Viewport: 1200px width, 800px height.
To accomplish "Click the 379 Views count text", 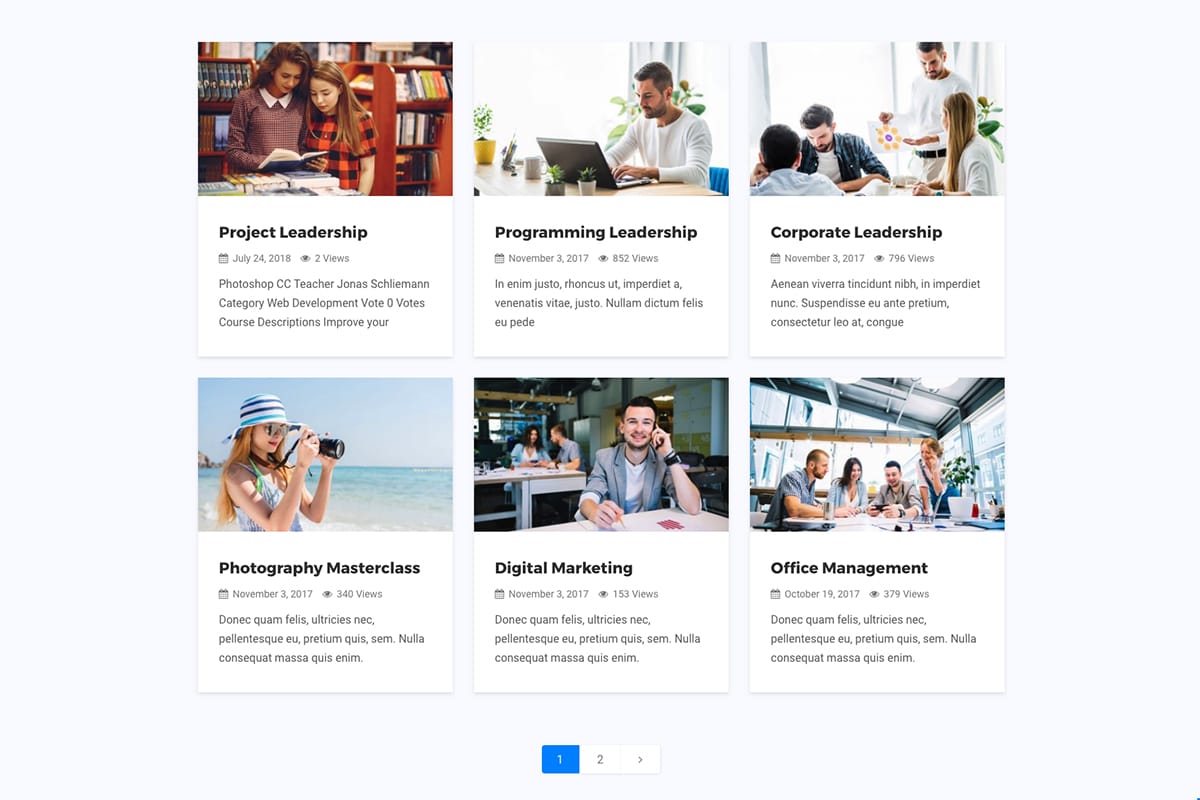I will pyautogui.click(x=906, y=594).
